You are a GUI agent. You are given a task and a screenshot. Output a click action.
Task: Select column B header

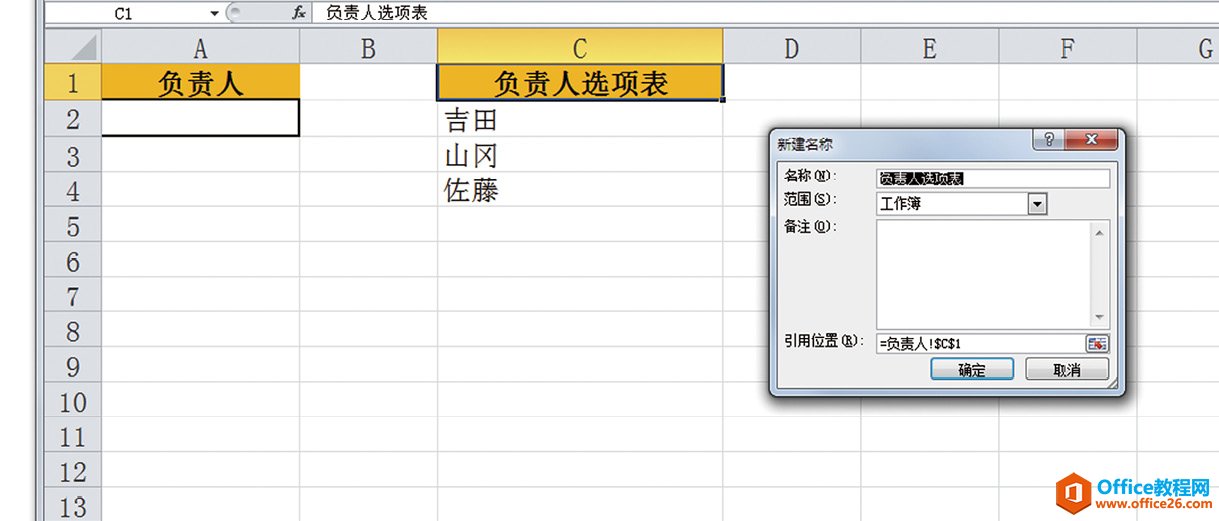click(x=368, y=46)
